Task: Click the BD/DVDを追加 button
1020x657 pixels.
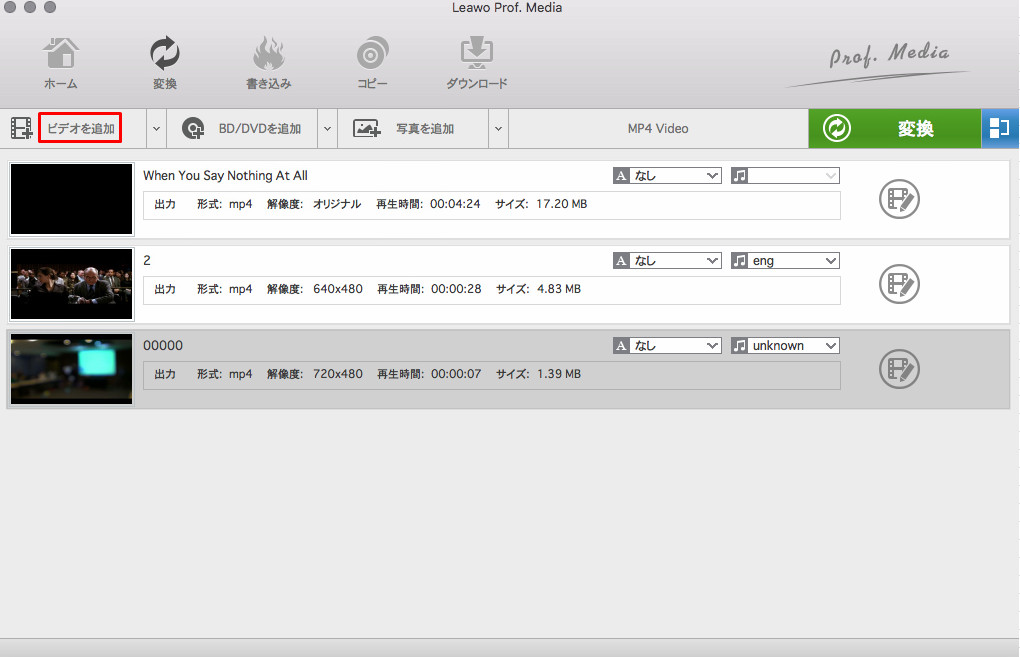Action: [x=258, y=129]
